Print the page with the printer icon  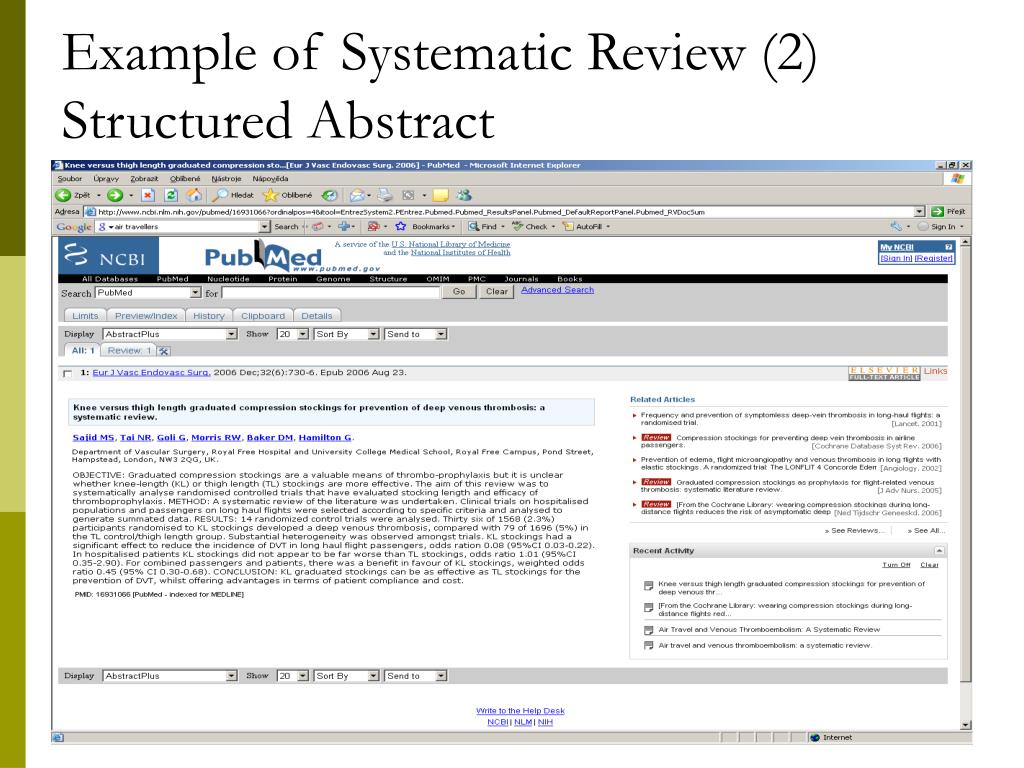[x=385, y=195]
